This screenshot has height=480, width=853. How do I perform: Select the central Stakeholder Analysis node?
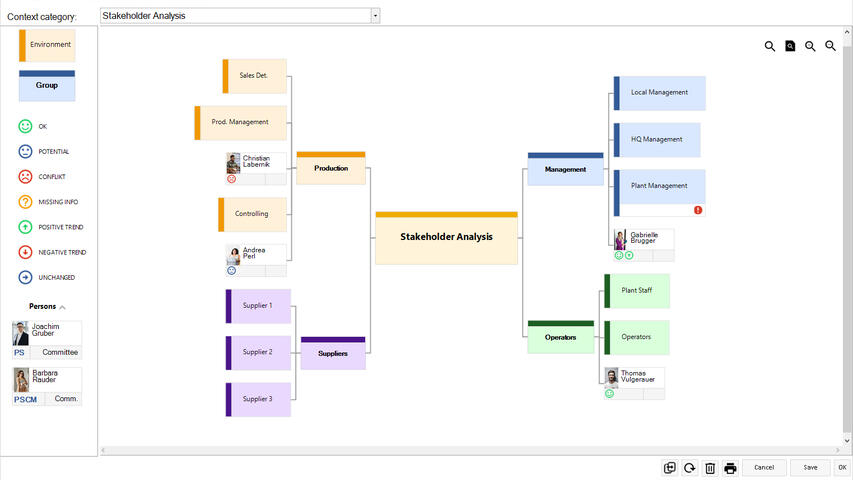446,237
